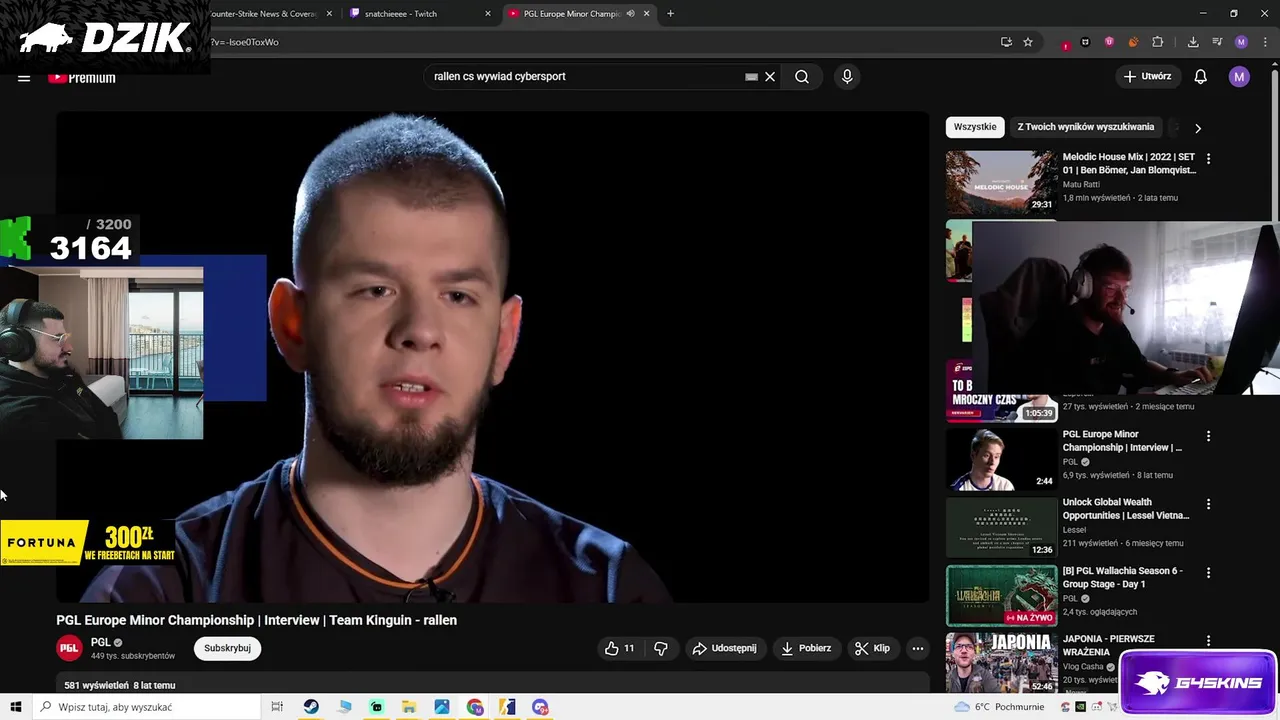Open Chrome from the taskbar
1280x720 pixels.
coord(475,707)
